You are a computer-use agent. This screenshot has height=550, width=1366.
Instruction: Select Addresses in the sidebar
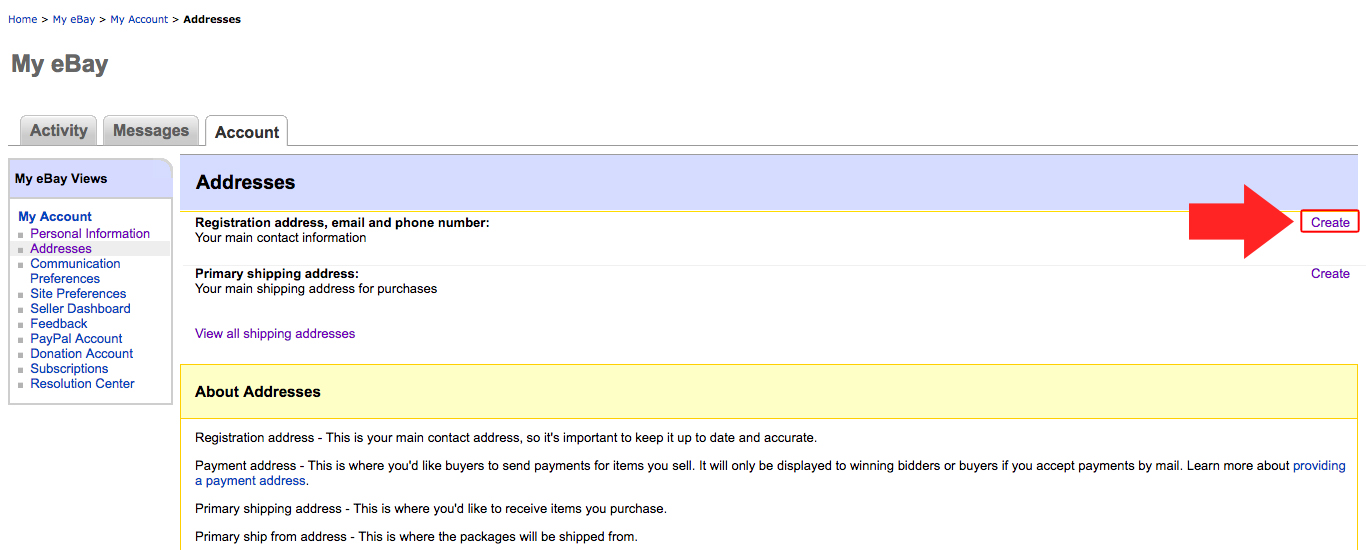click(x=61, y=249)
